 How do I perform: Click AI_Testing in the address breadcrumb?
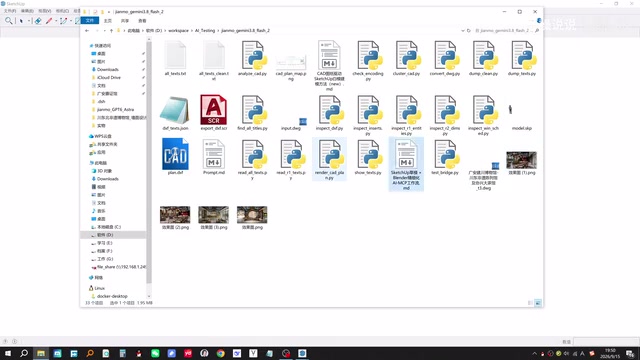pos(205,31)
